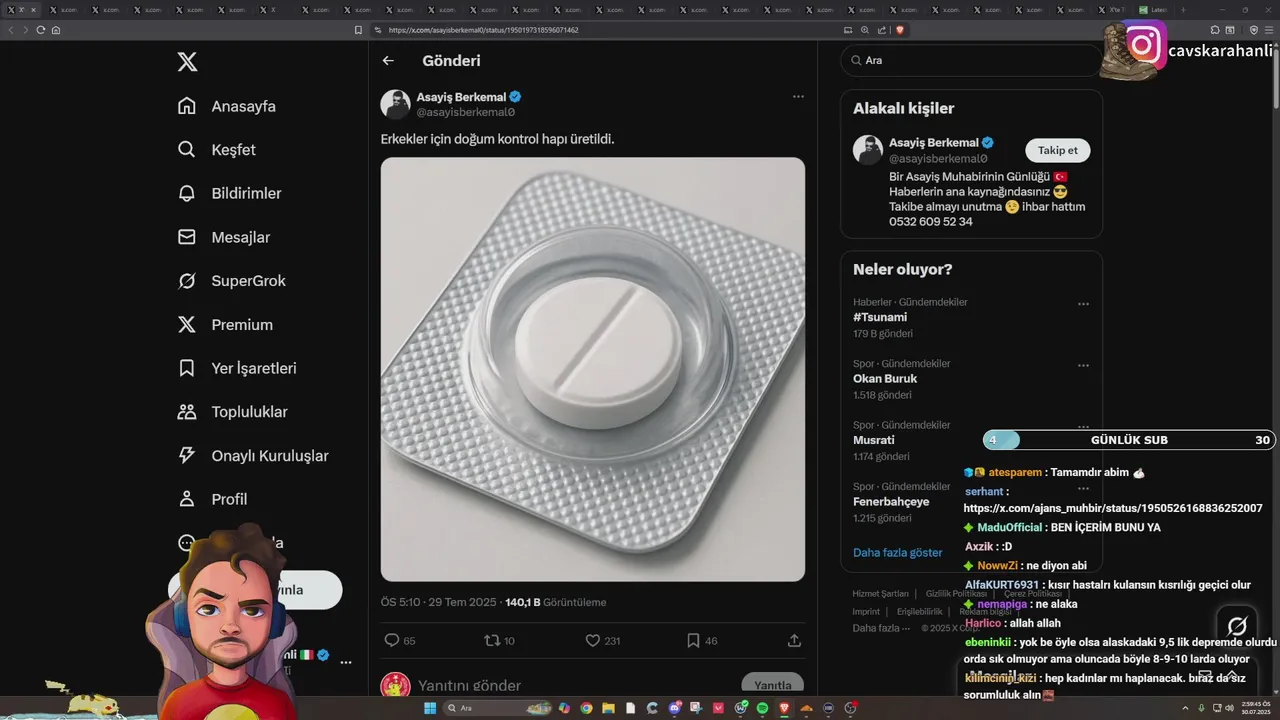Open the pill blister image
The width and height of the screenshot is (1280, 720).
pyautogui.click(x=593, y=369)
